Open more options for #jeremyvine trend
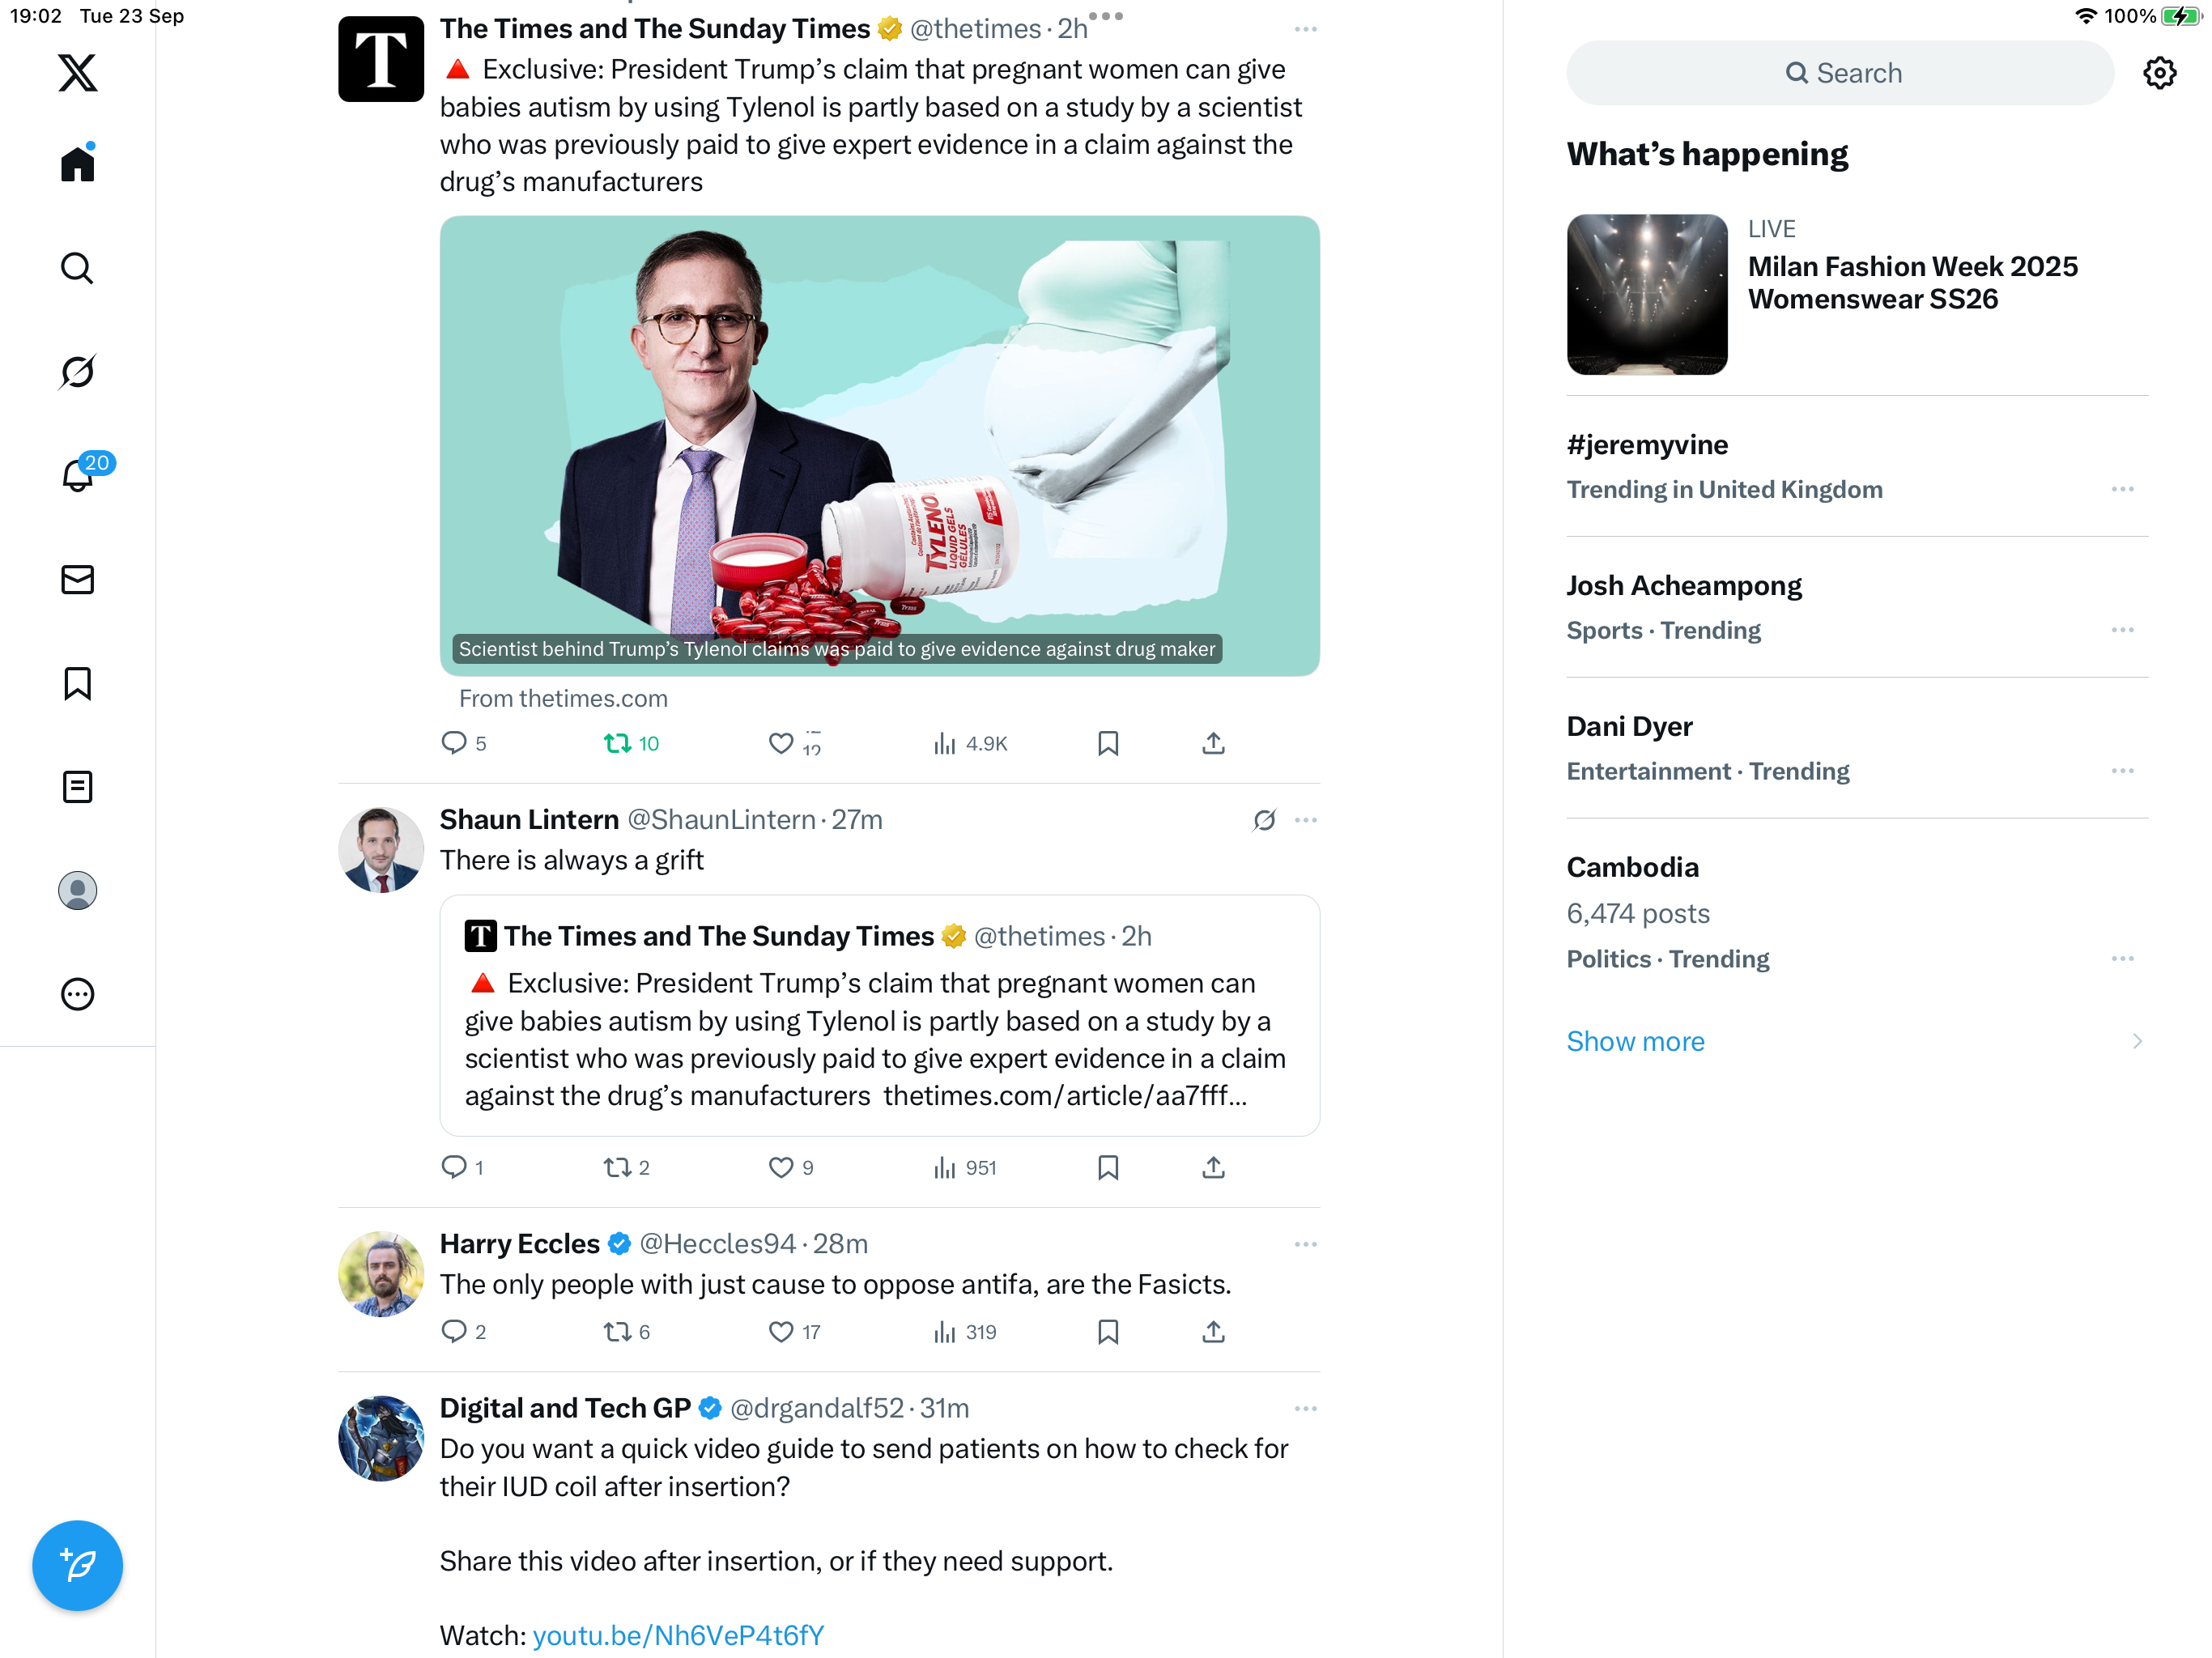Image resolution: width=2212 pixels, height=1658 pixels. [2122, 489]
